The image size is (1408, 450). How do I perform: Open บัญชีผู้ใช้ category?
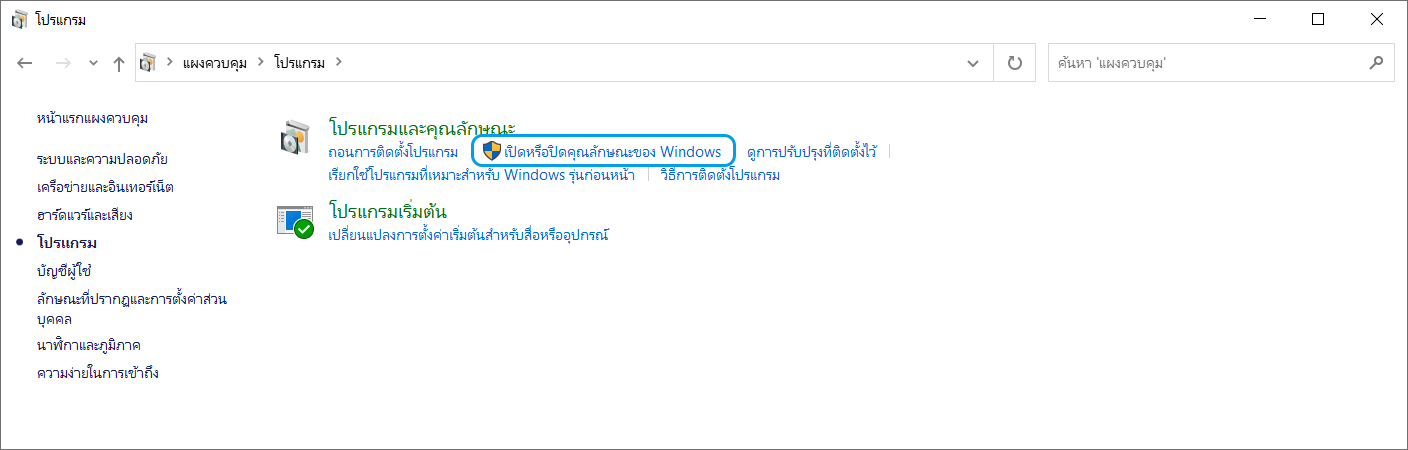[x=64, y=271]
